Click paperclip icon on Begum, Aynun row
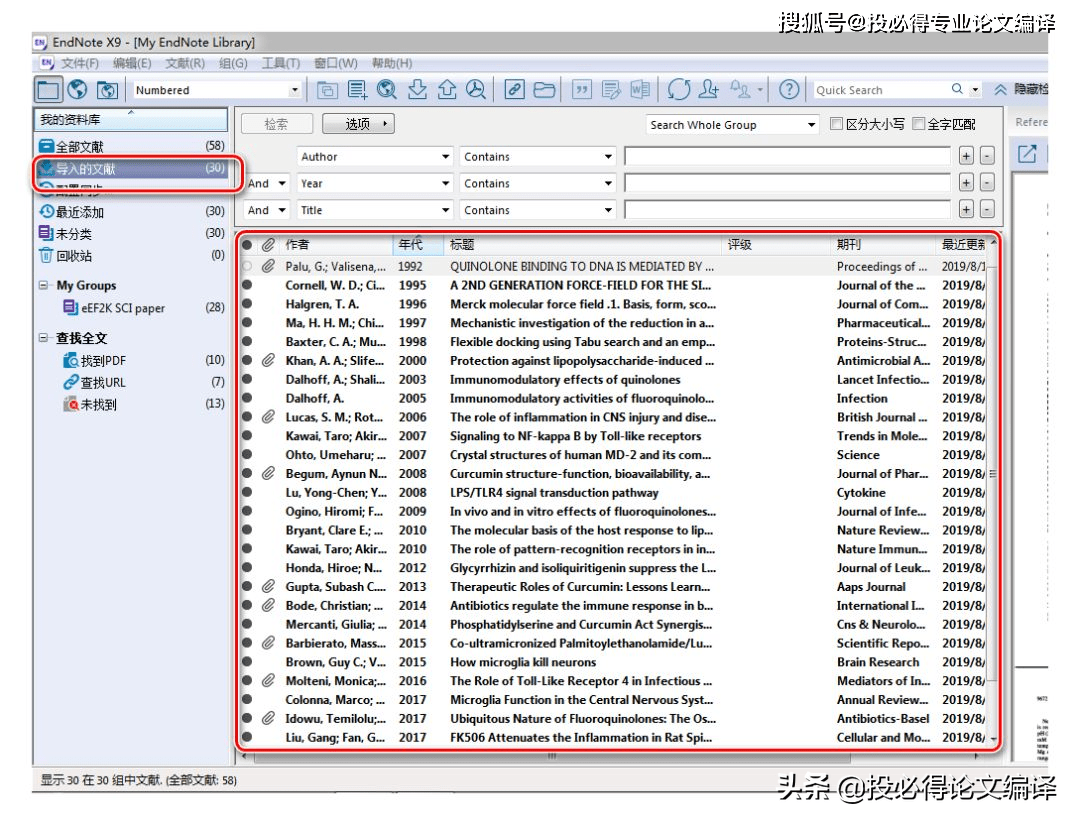1080x825 pixels. 269,473
